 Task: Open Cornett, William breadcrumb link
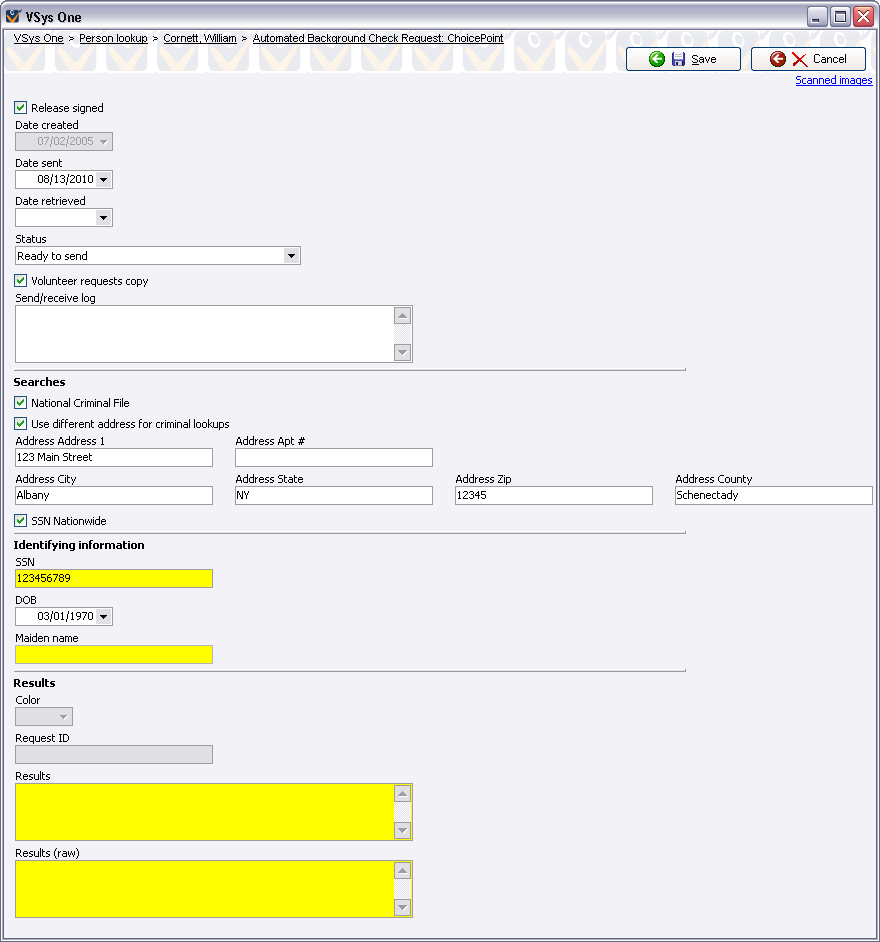200,38
